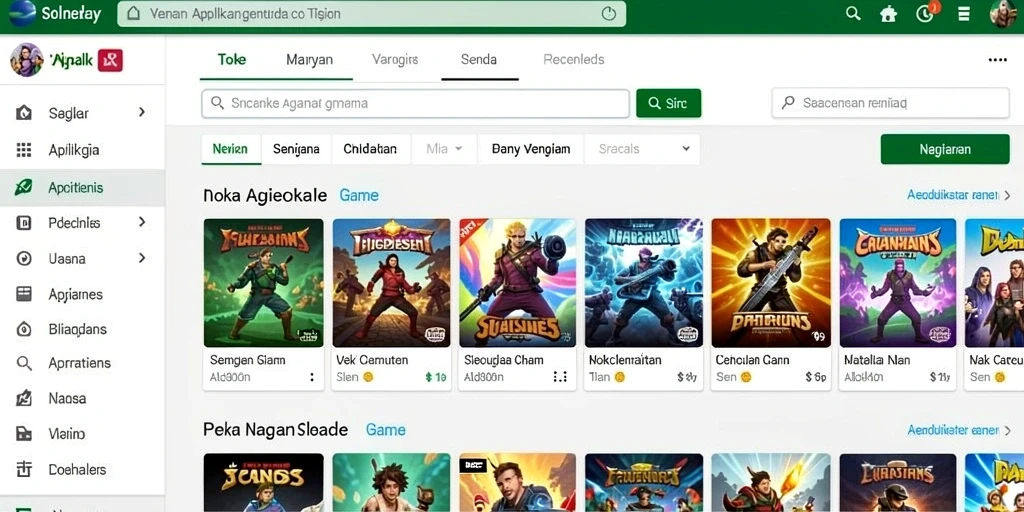Click the Vek Camuten price label
1024x512 pixels.
click(x=436, y=377)
